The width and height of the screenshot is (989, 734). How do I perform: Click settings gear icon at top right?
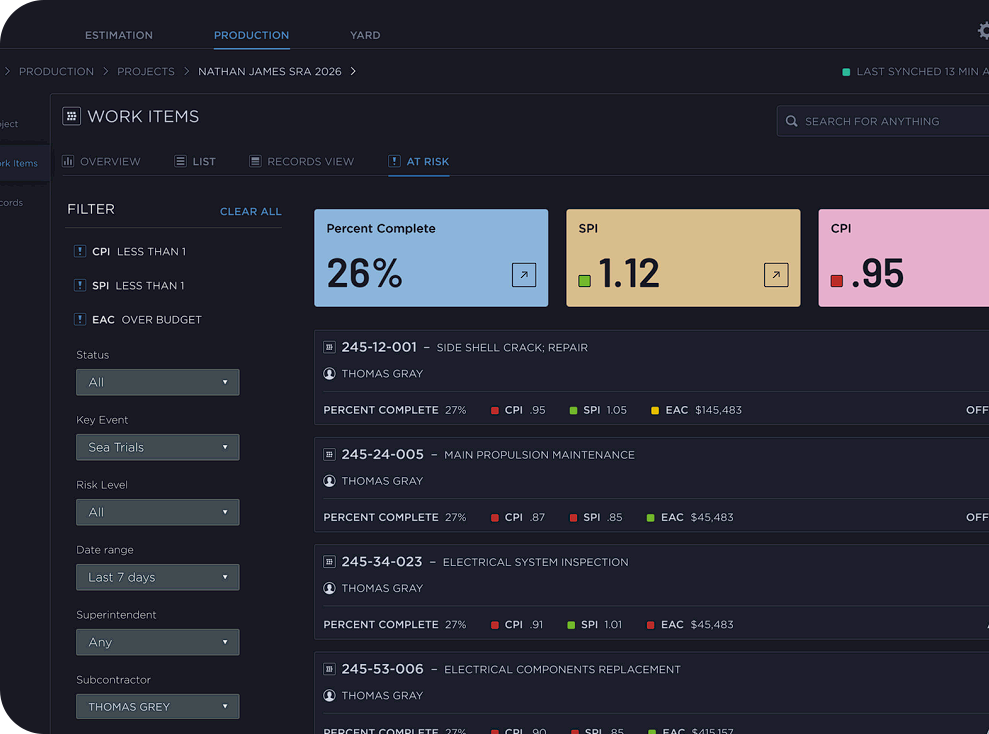coord(983,31)
